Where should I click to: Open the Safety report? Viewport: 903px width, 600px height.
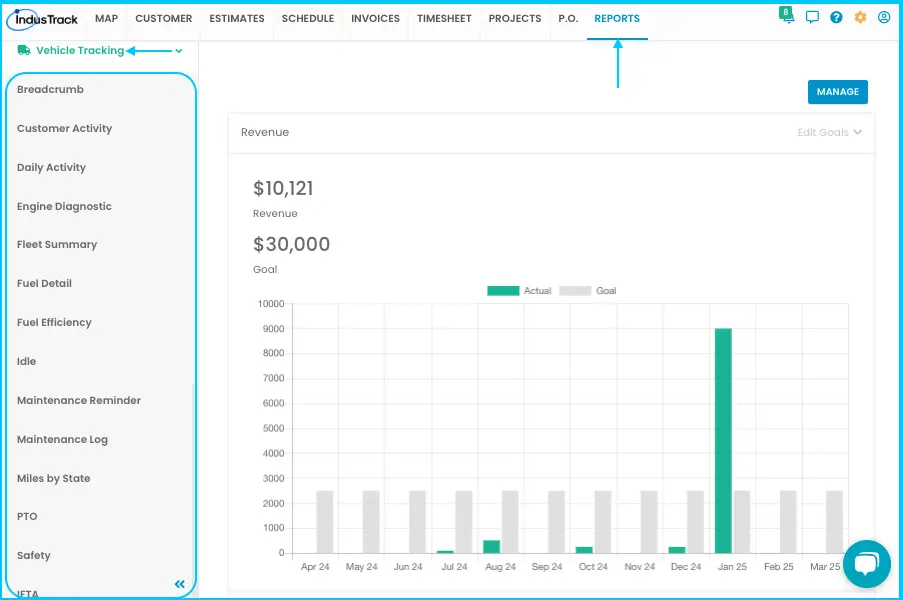(33, 555)
